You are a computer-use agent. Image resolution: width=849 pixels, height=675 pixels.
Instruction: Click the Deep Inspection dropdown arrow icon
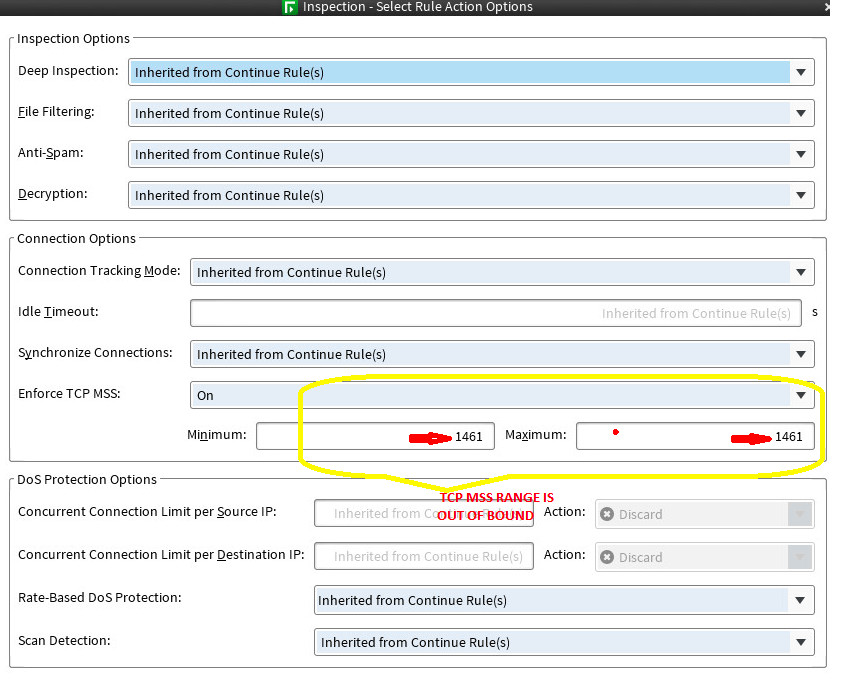click(801, 72)
